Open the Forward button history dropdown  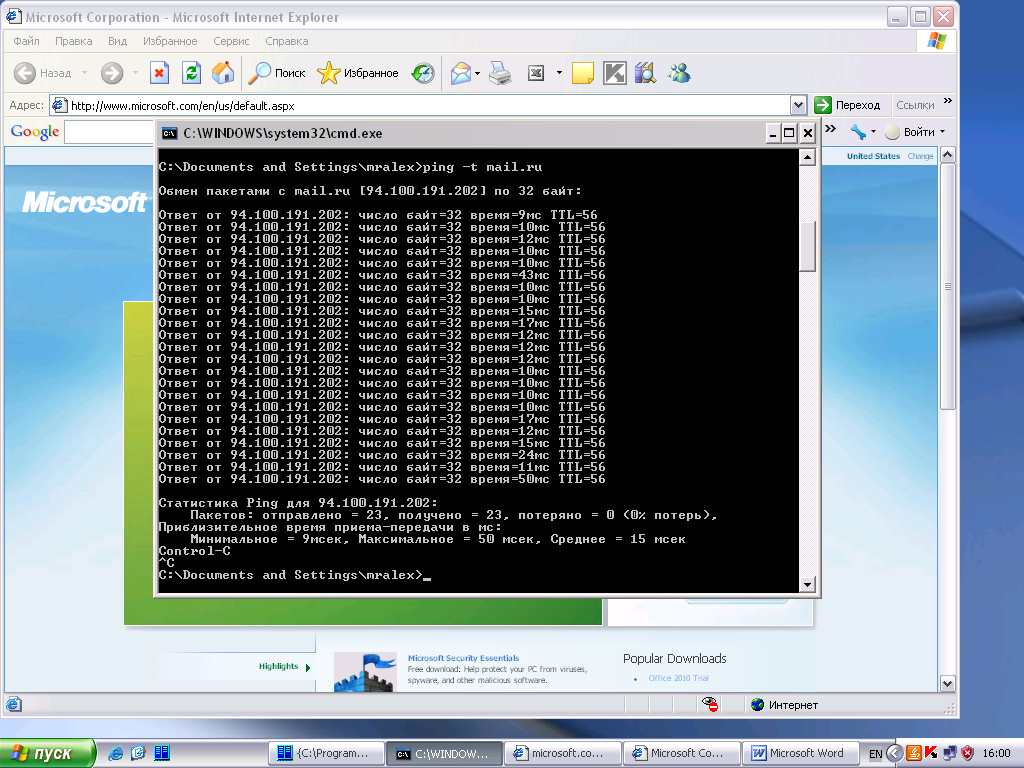click(135, 73)
